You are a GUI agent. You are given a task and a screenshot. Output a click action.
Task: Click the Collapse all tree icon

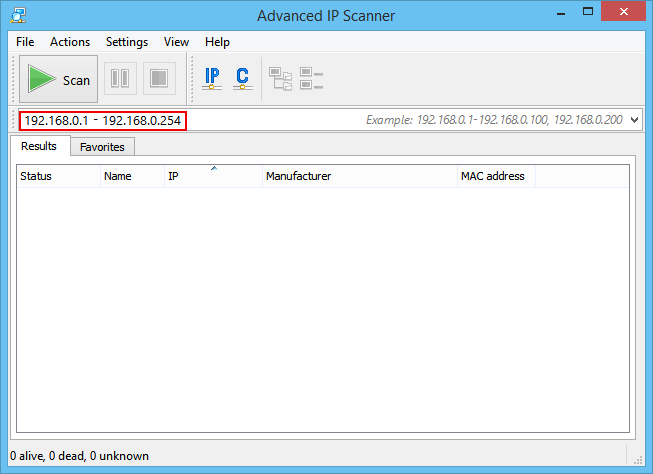[312, 79]
